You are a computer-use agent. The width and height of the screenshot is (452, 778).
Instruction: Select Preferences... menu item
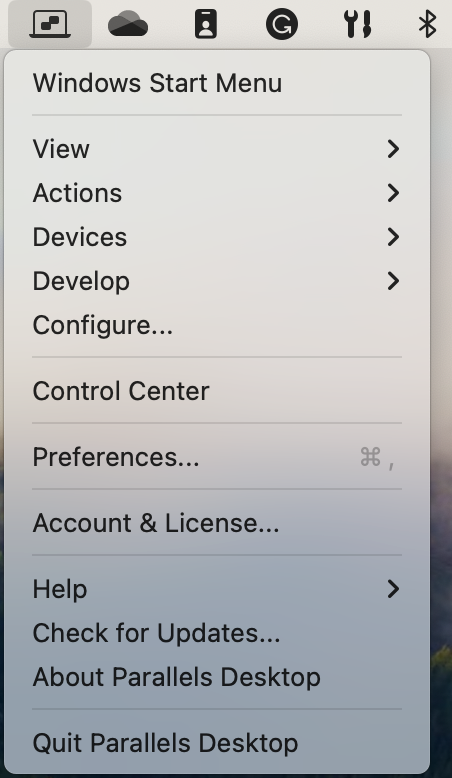217,457
